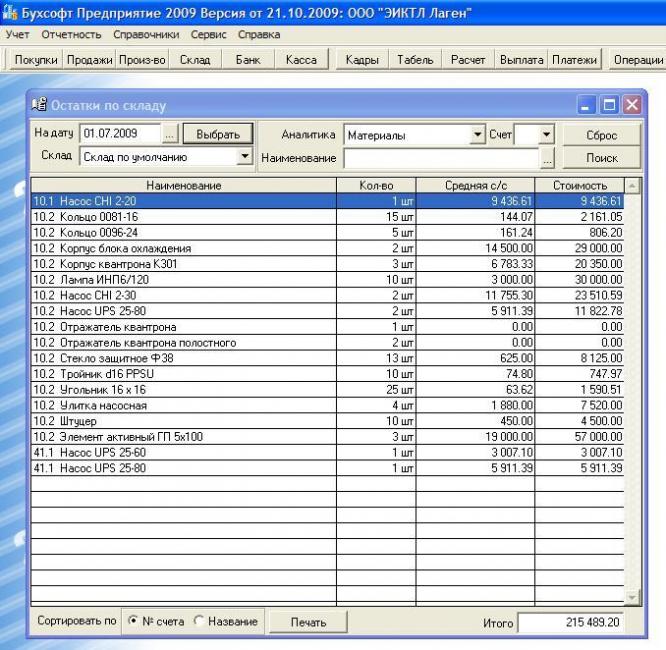Click the Остатки по складу window title icon
Viewport: 666px width, 650px height.
pos(40,105)
